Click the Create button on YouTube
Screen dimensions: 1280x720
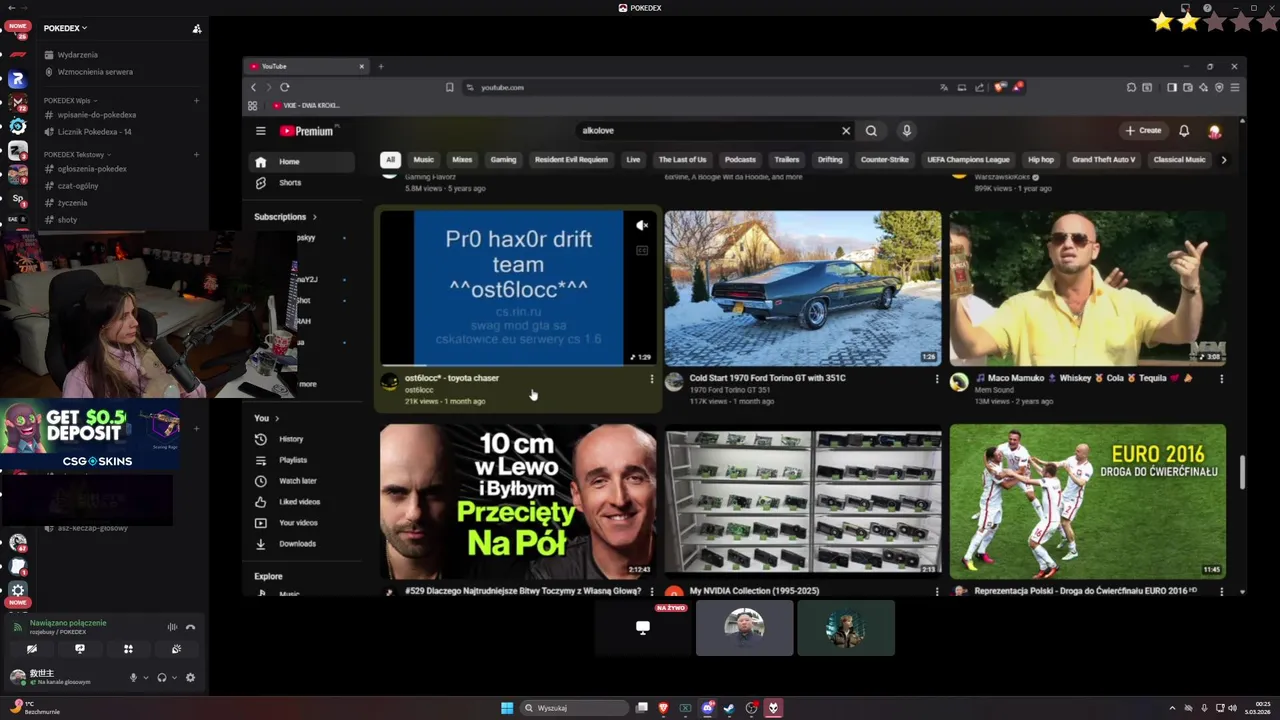pyautogui.click(x=1143, y=131)
